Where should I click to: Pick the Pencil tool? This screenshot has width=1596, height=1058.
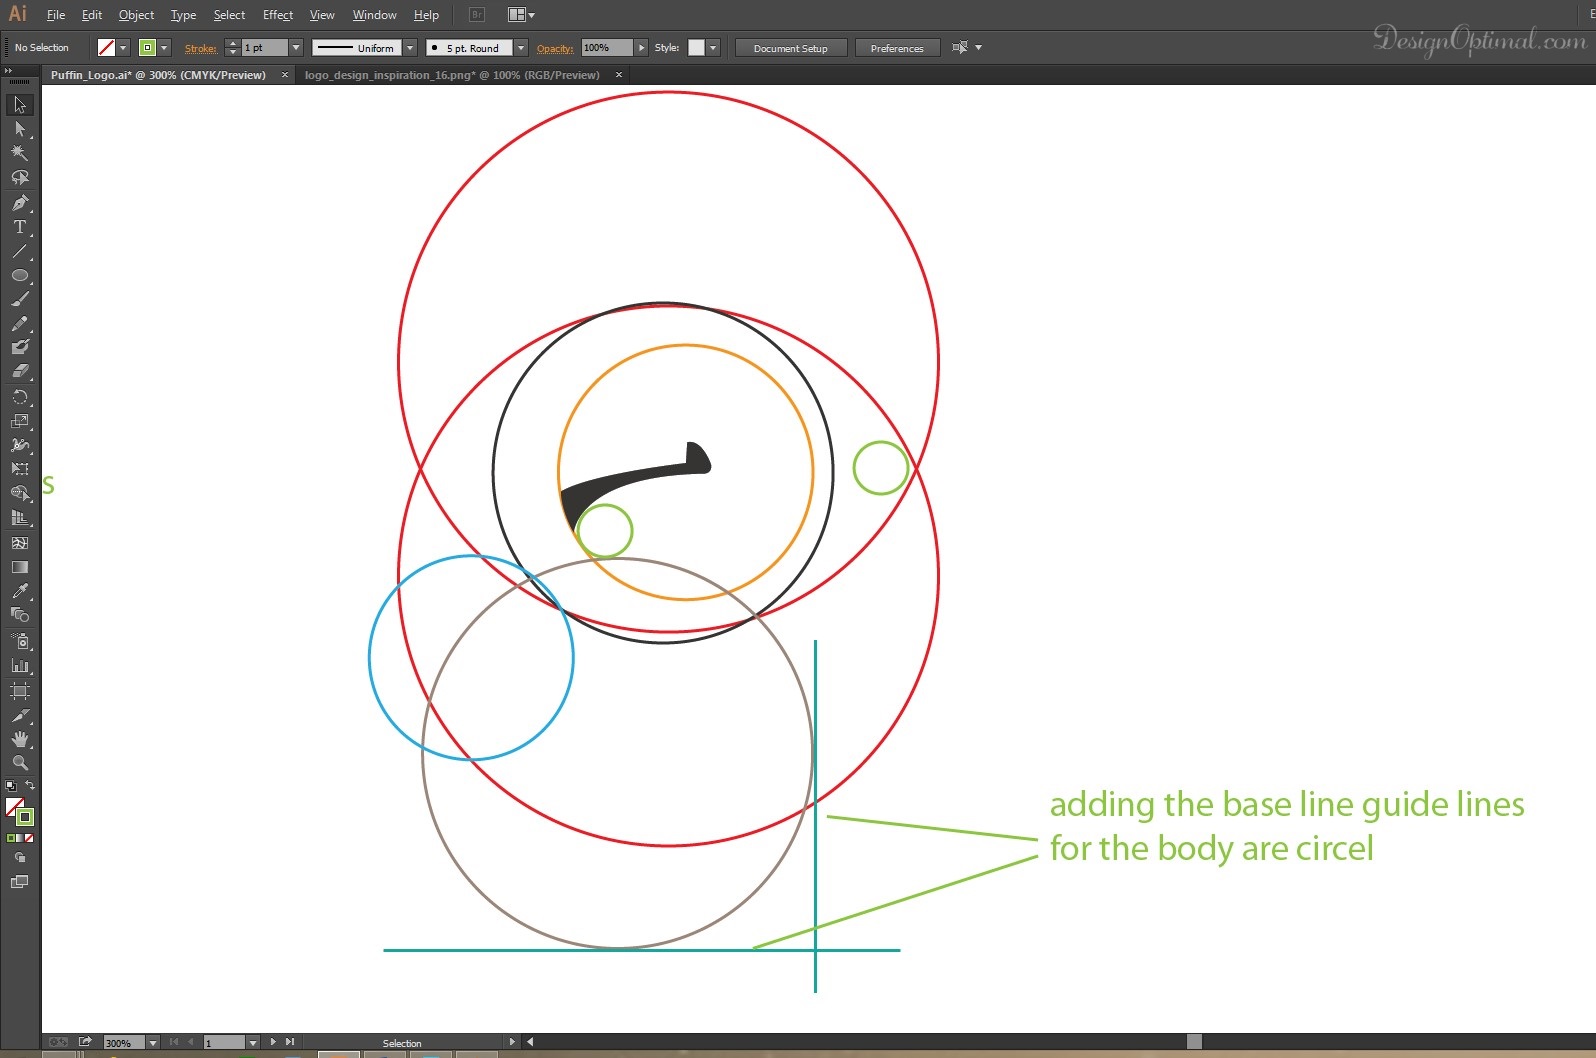[x=20, y=323]
